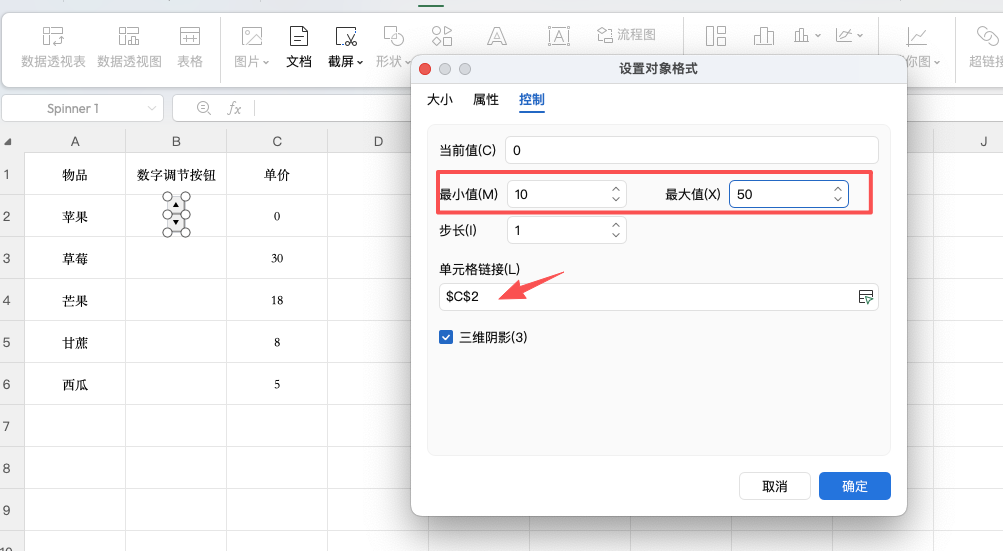Decrease 最大值 with its down arrow
Image resolution: width=1003 pixels, height=551 pixels.
point(838,200)
